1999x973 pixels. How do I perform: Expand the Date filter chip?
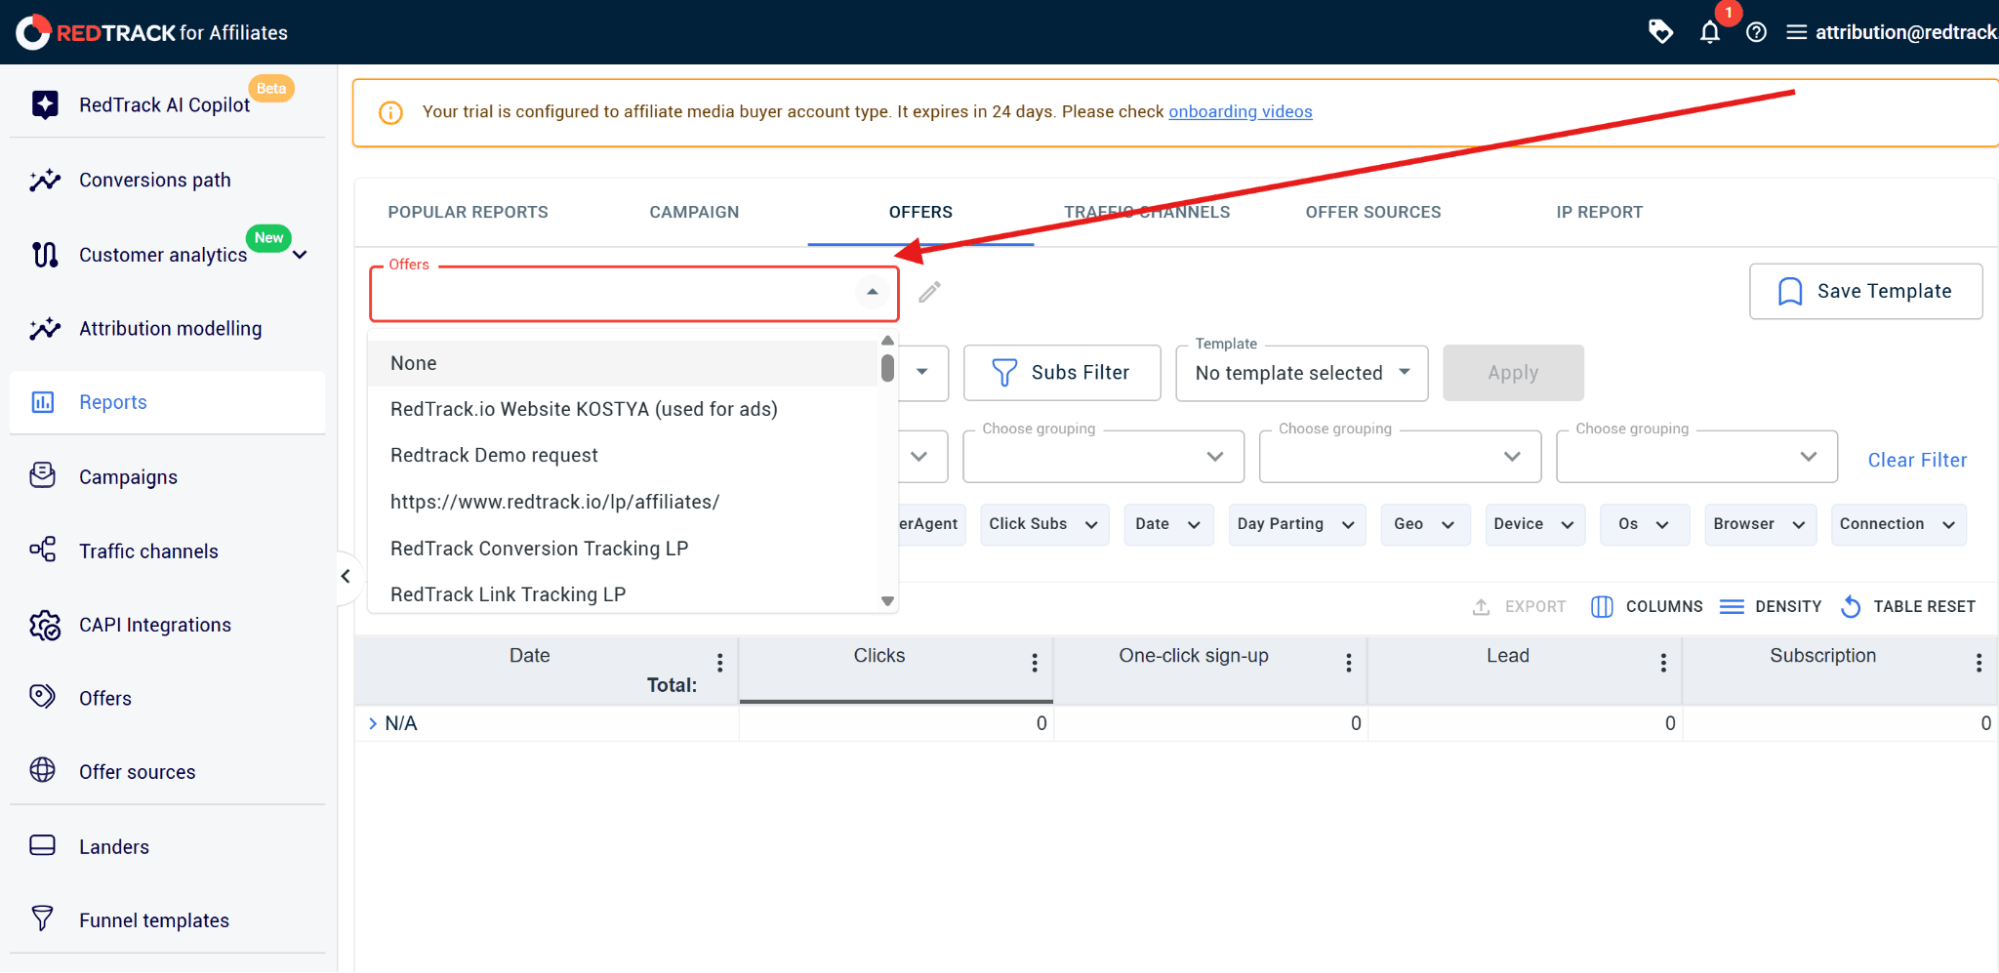pyautogui.click(x=1168, y=525)
